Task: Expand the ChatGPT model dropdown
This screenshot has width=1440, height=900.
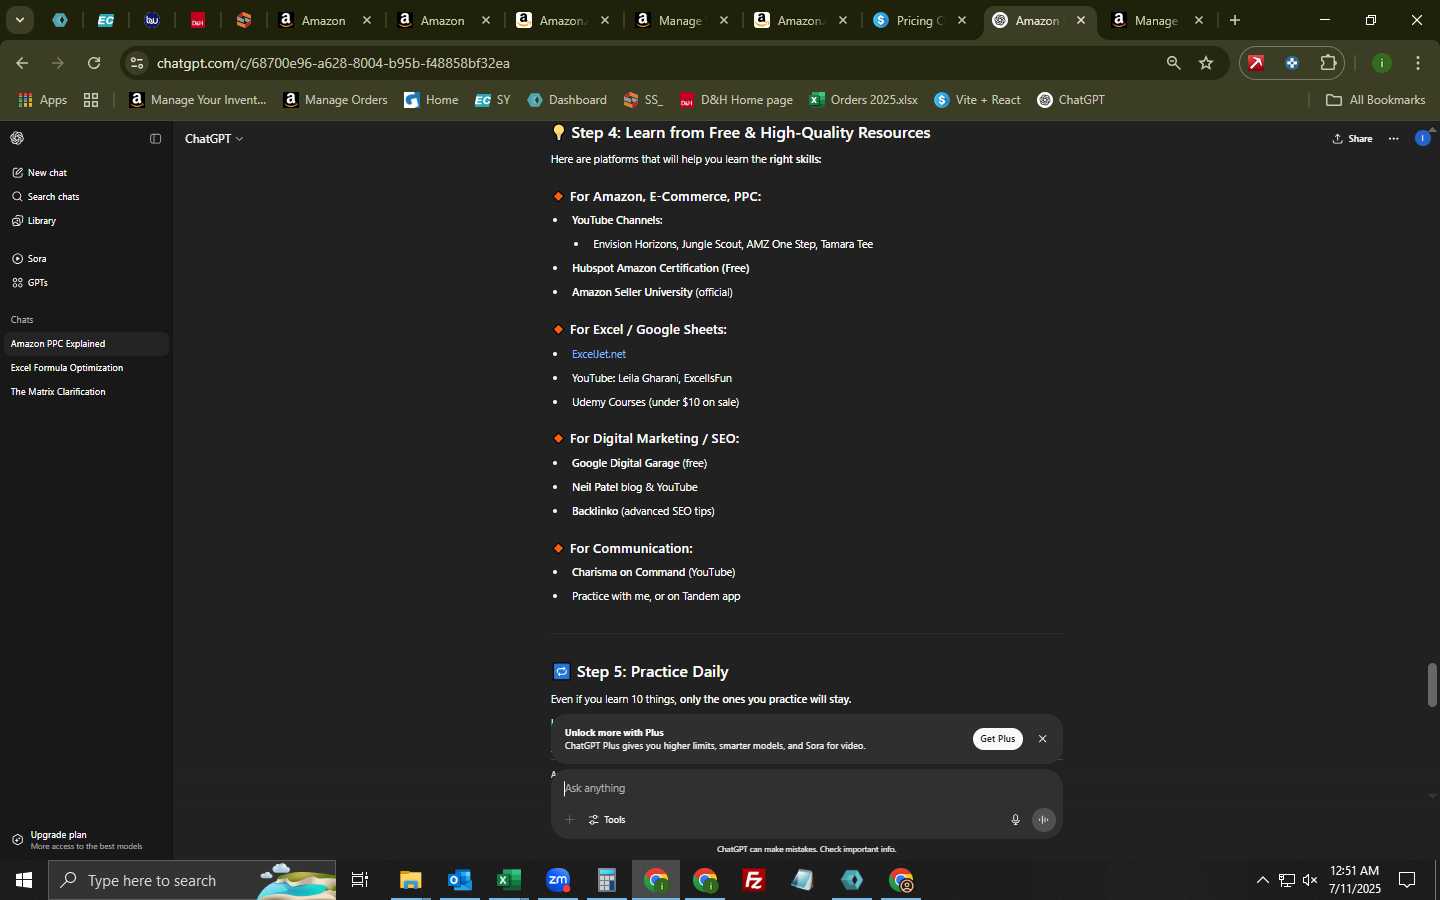Action: [214, 139]
